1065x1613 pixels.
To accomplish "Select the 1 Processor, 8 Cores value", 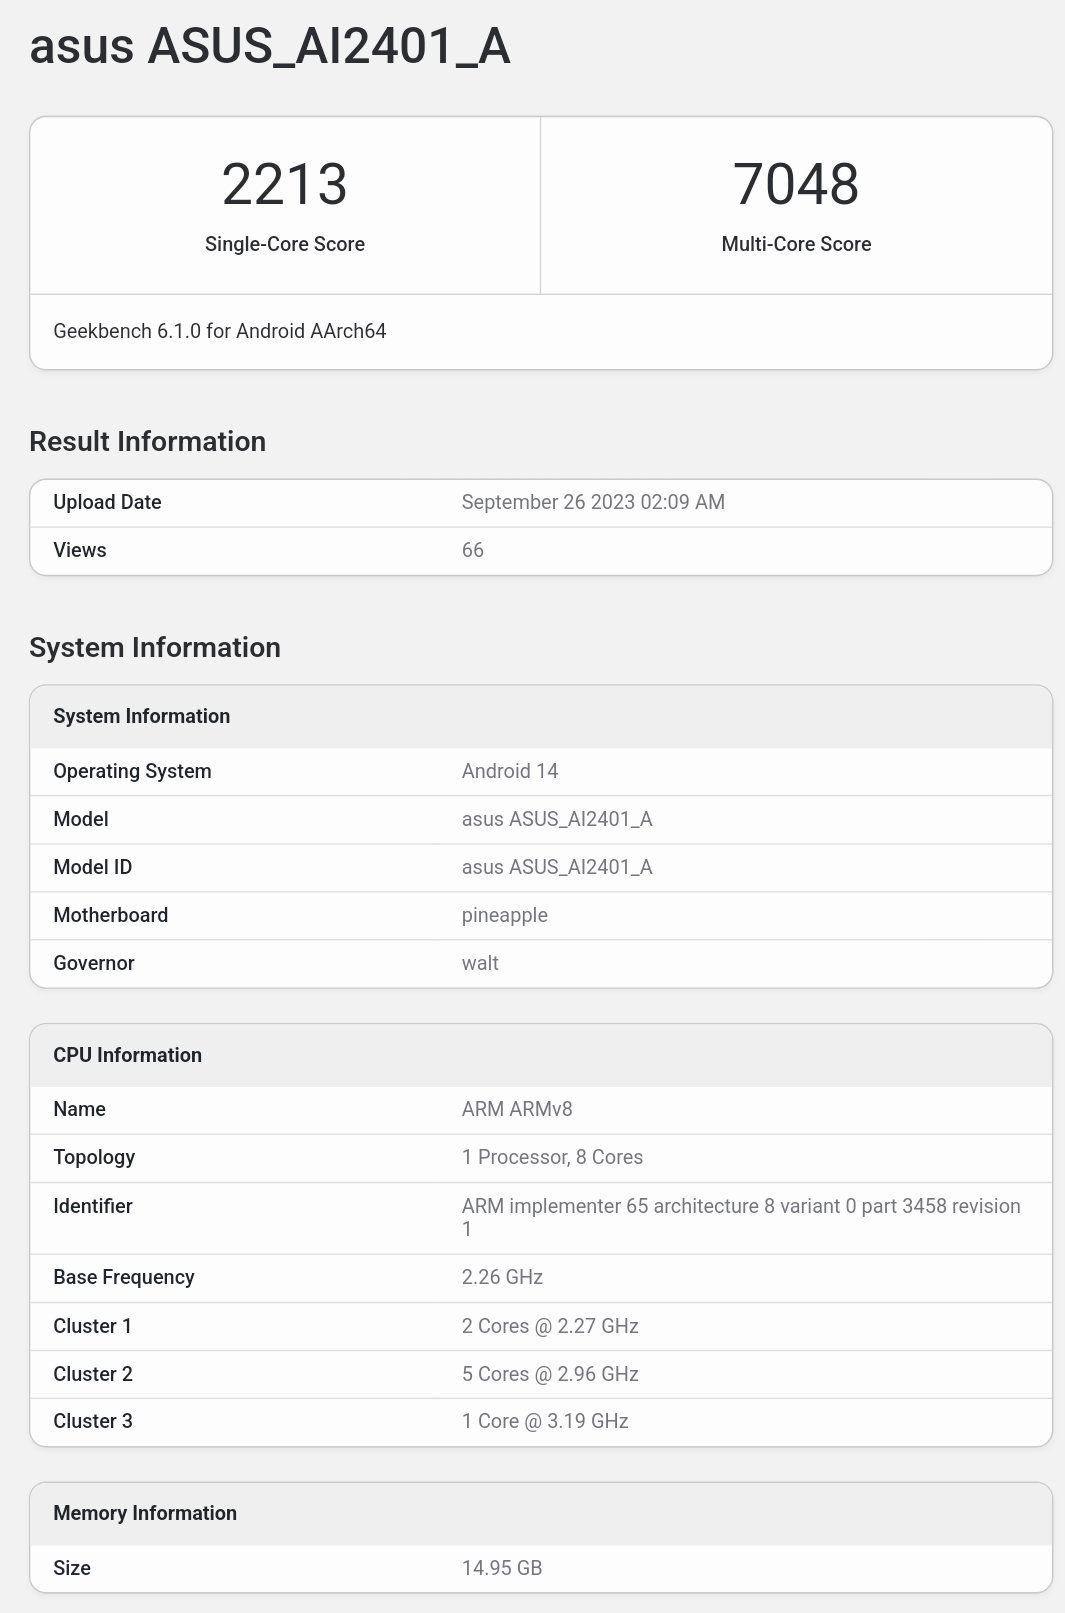I will pos(552,1157).
